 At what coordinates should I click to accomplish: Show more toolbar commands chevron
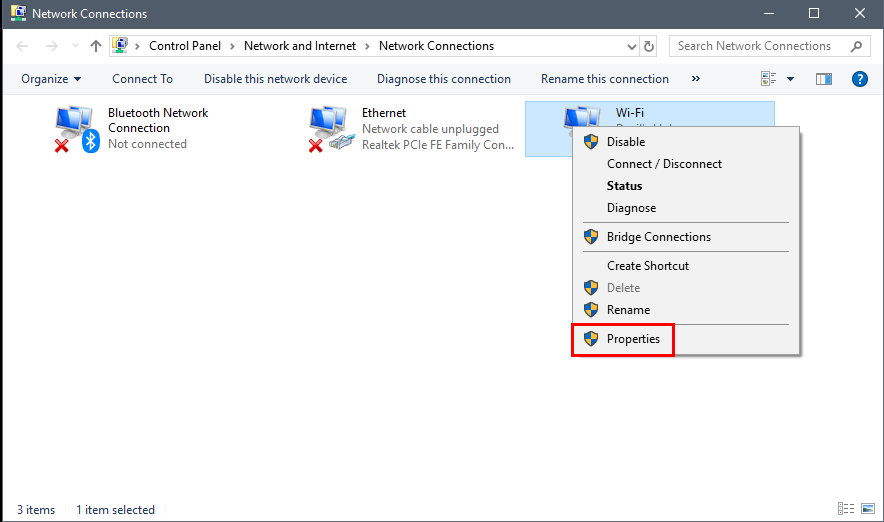click(696, 79)
